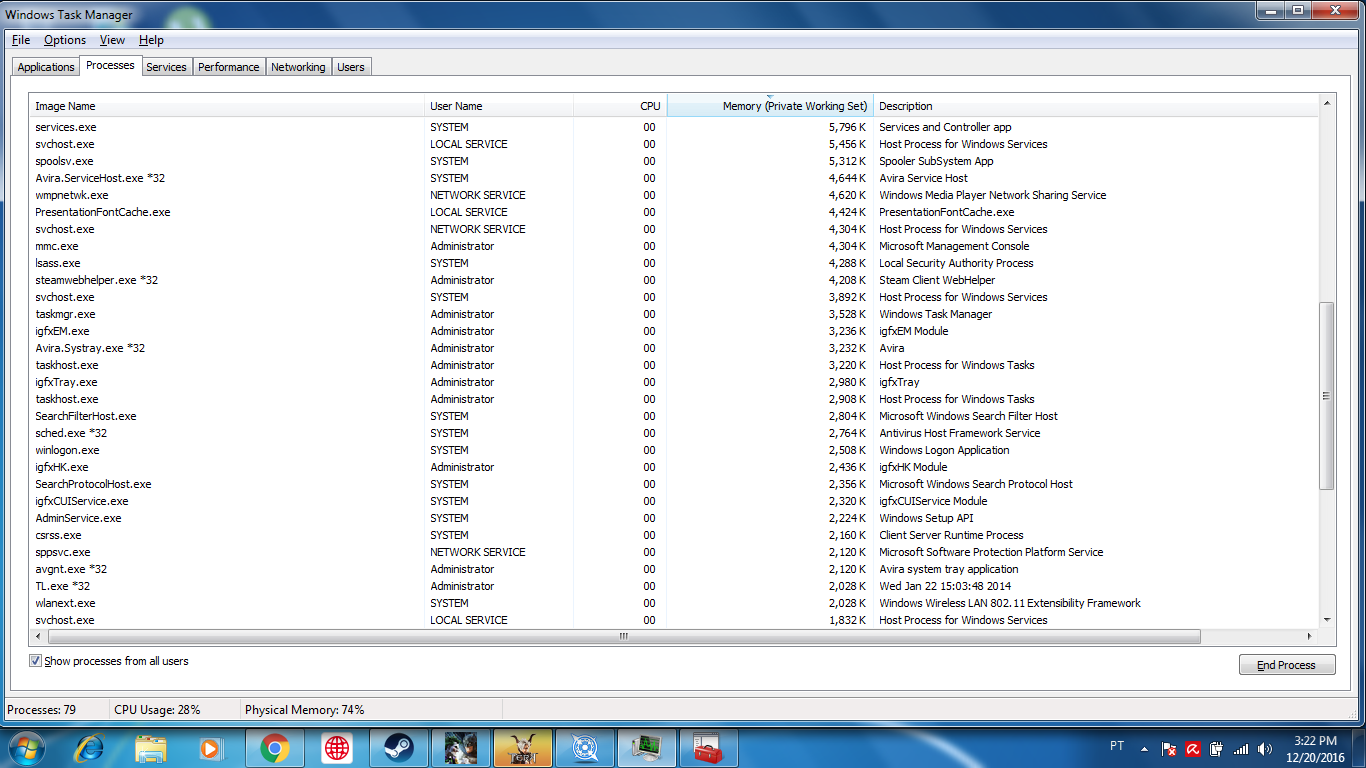Toggle Show processes from all users checkbox
Screen dimensions: 1366x768
click(x=36, y=661)
